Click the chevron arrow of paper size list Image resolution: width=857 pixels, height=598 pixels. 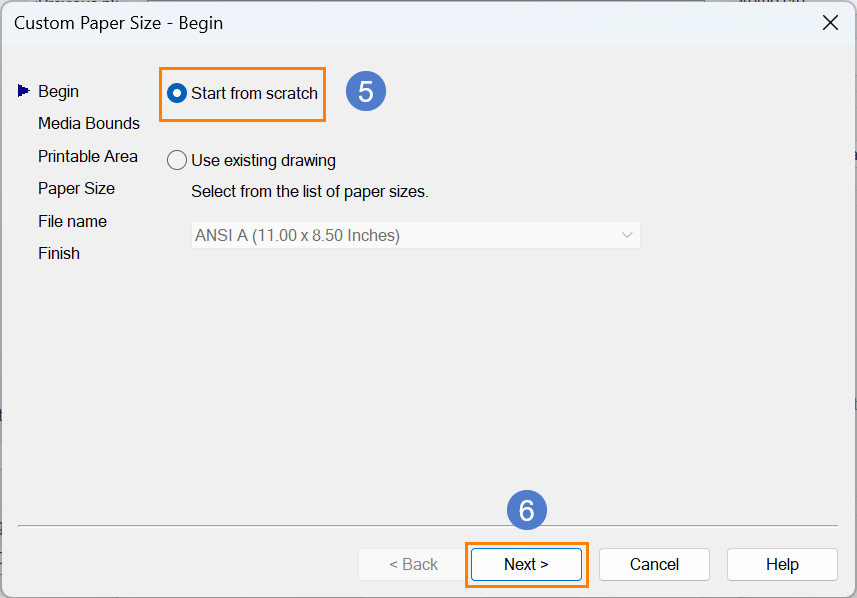coord(627,235)
